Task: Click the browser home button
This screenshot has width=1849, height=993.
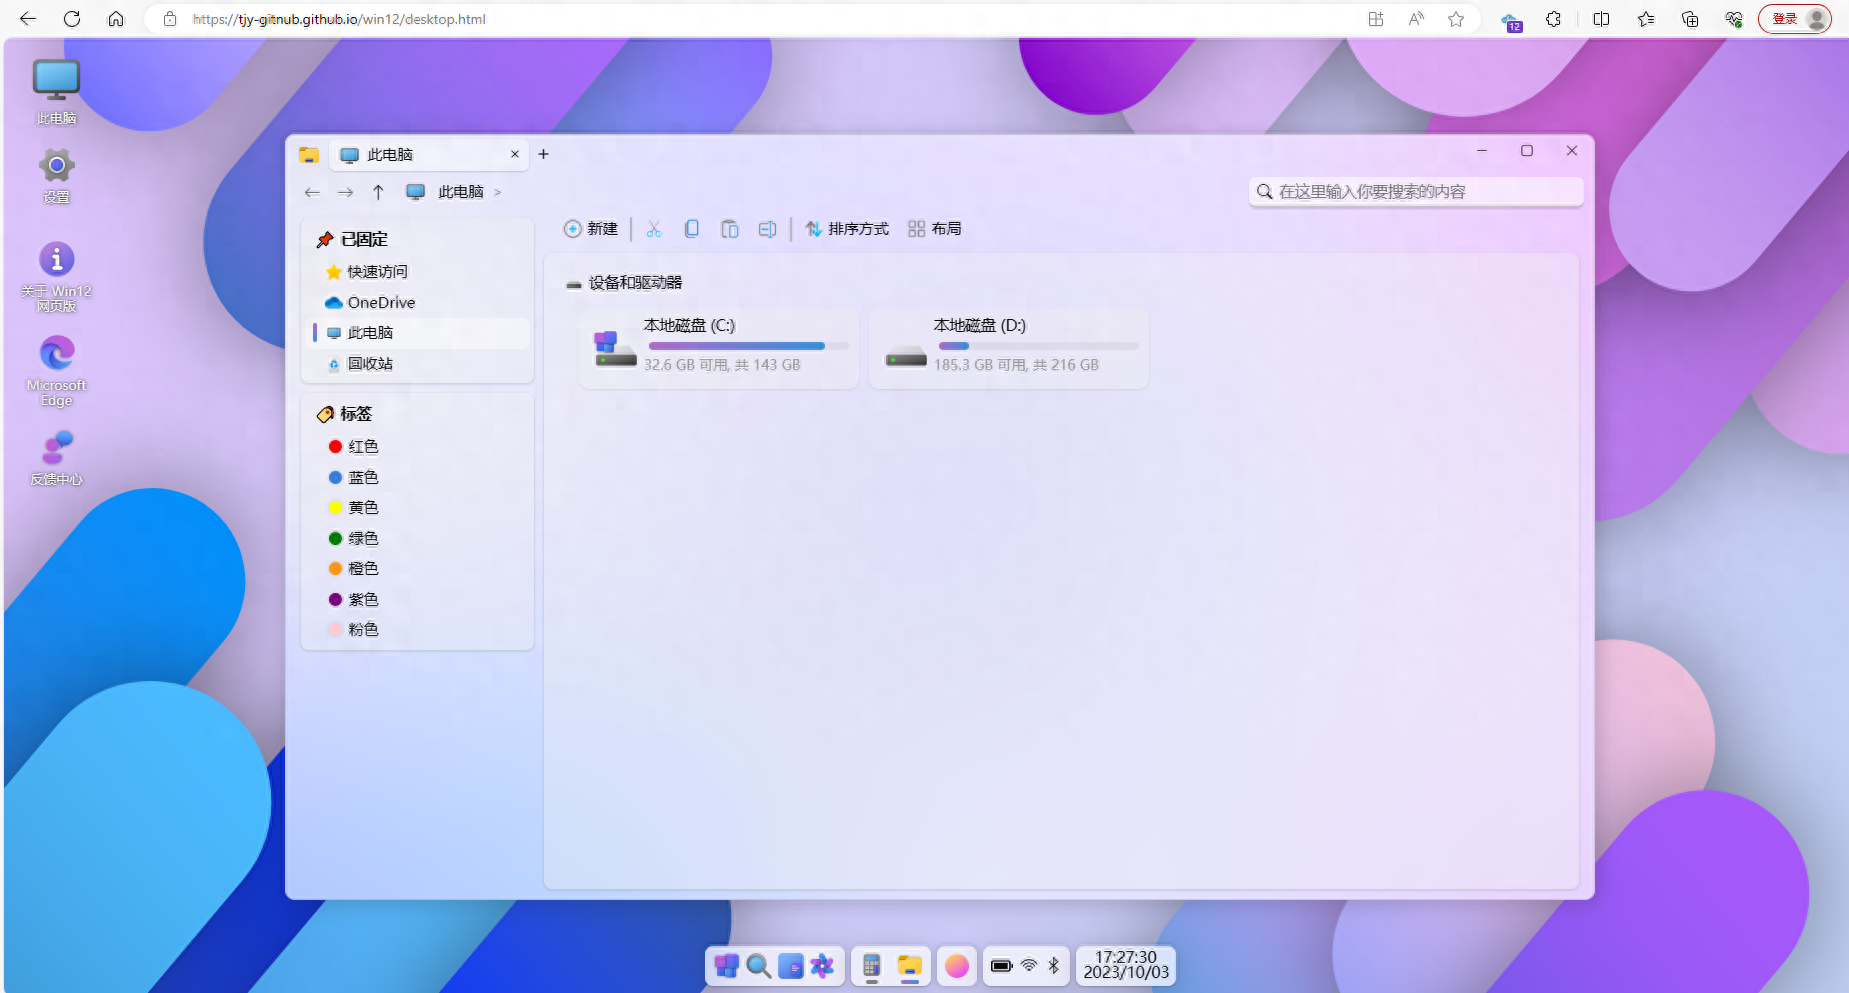Action: 116,19
